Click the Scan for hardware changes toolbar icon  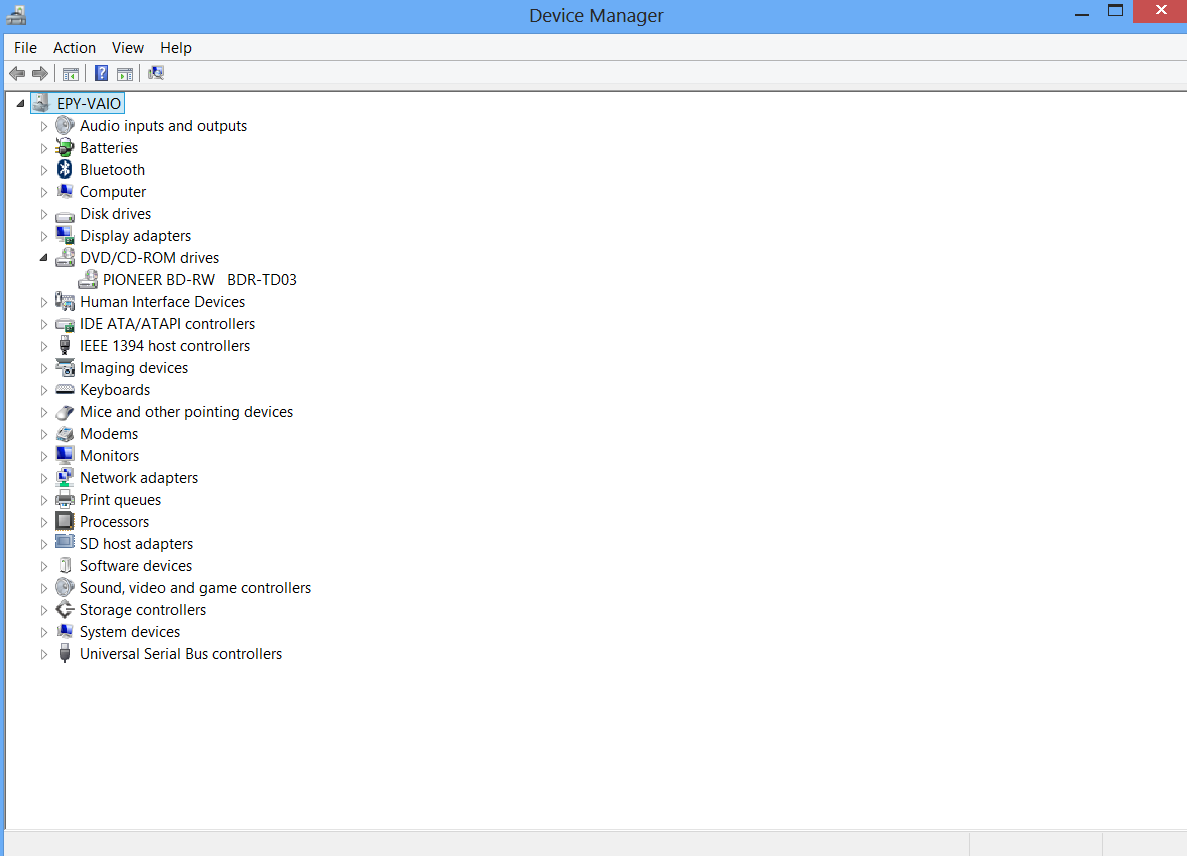pyautogui.click(x=155, y=73)
